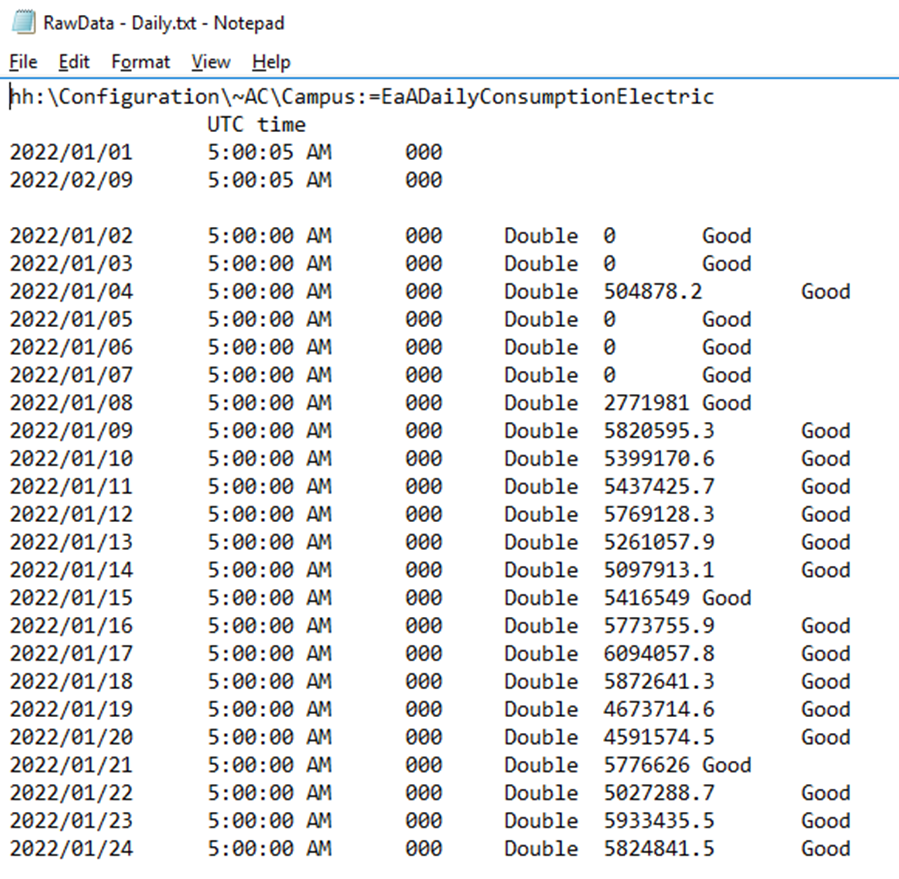Screen dimensions: 899x879
Task: Click the value 5097913.1
Action: (x=659, y=570)
